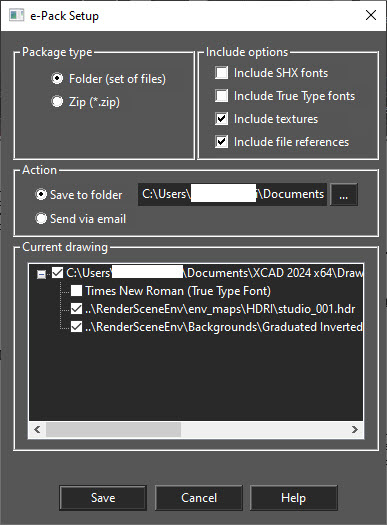Viewport: 387px width, 525px height.
Task: Select Backgrounds\Graduated Inverted tree row
Action: click(224, 327)
